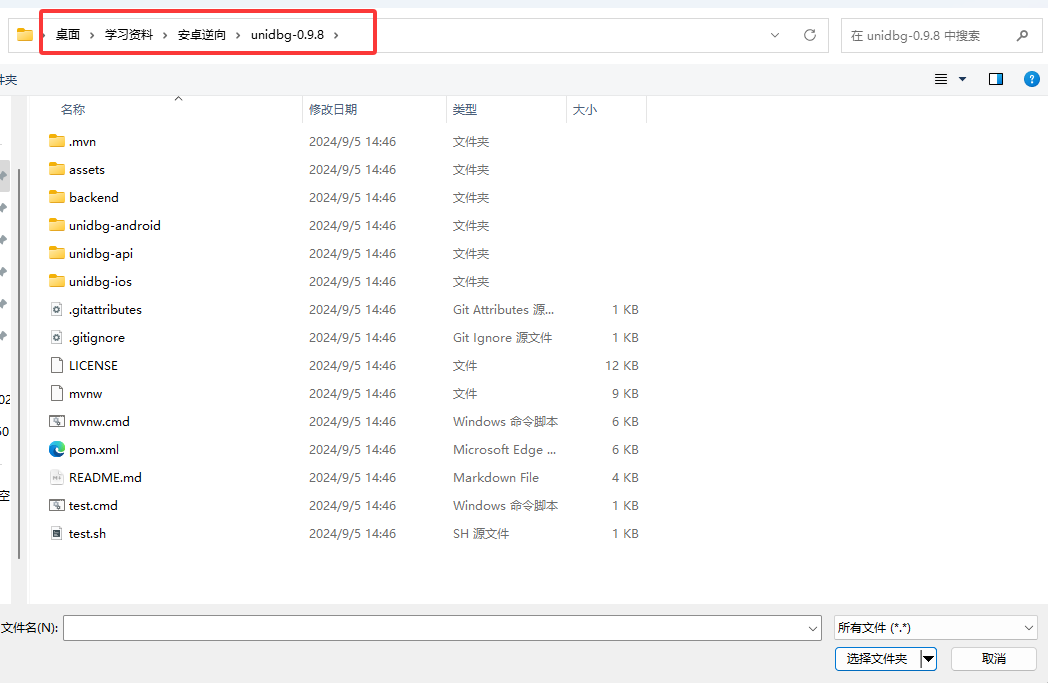This screenshot has width=1048, height=683.
Task: Select the unidbg-ios folder icon
Action: tap(57, 281)
